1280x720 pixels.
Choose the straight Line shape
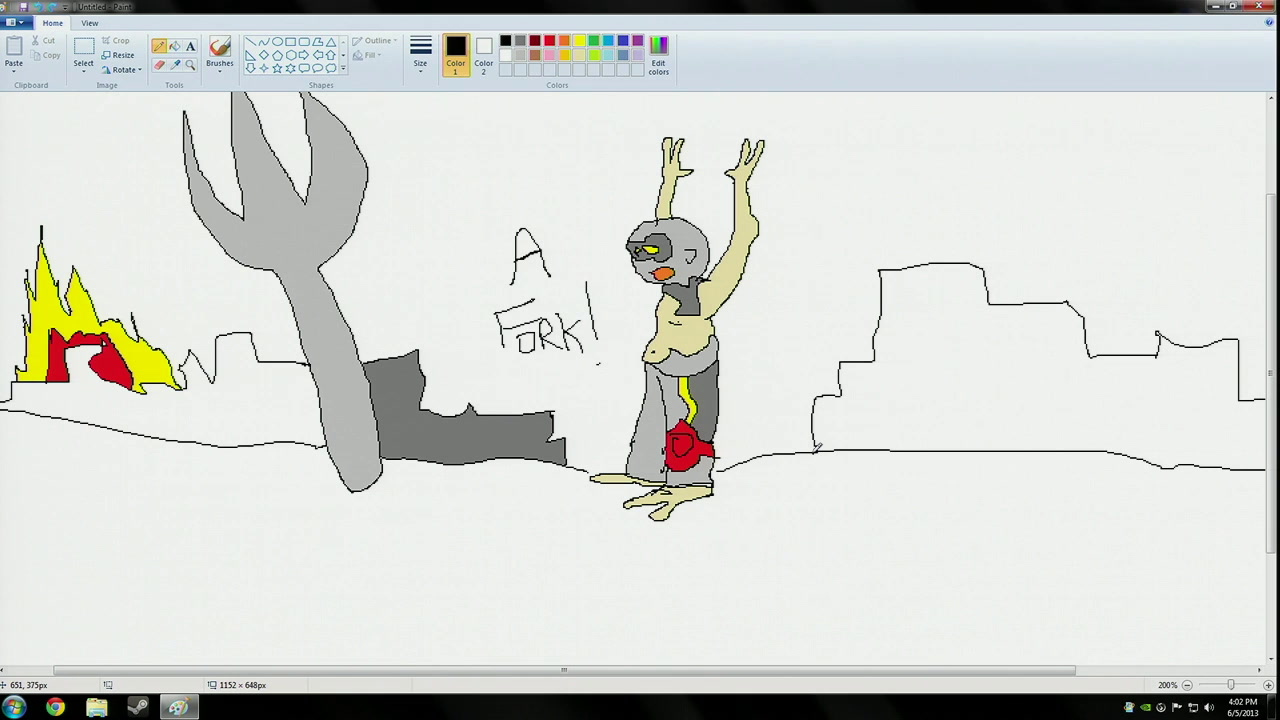pos(251,43)
